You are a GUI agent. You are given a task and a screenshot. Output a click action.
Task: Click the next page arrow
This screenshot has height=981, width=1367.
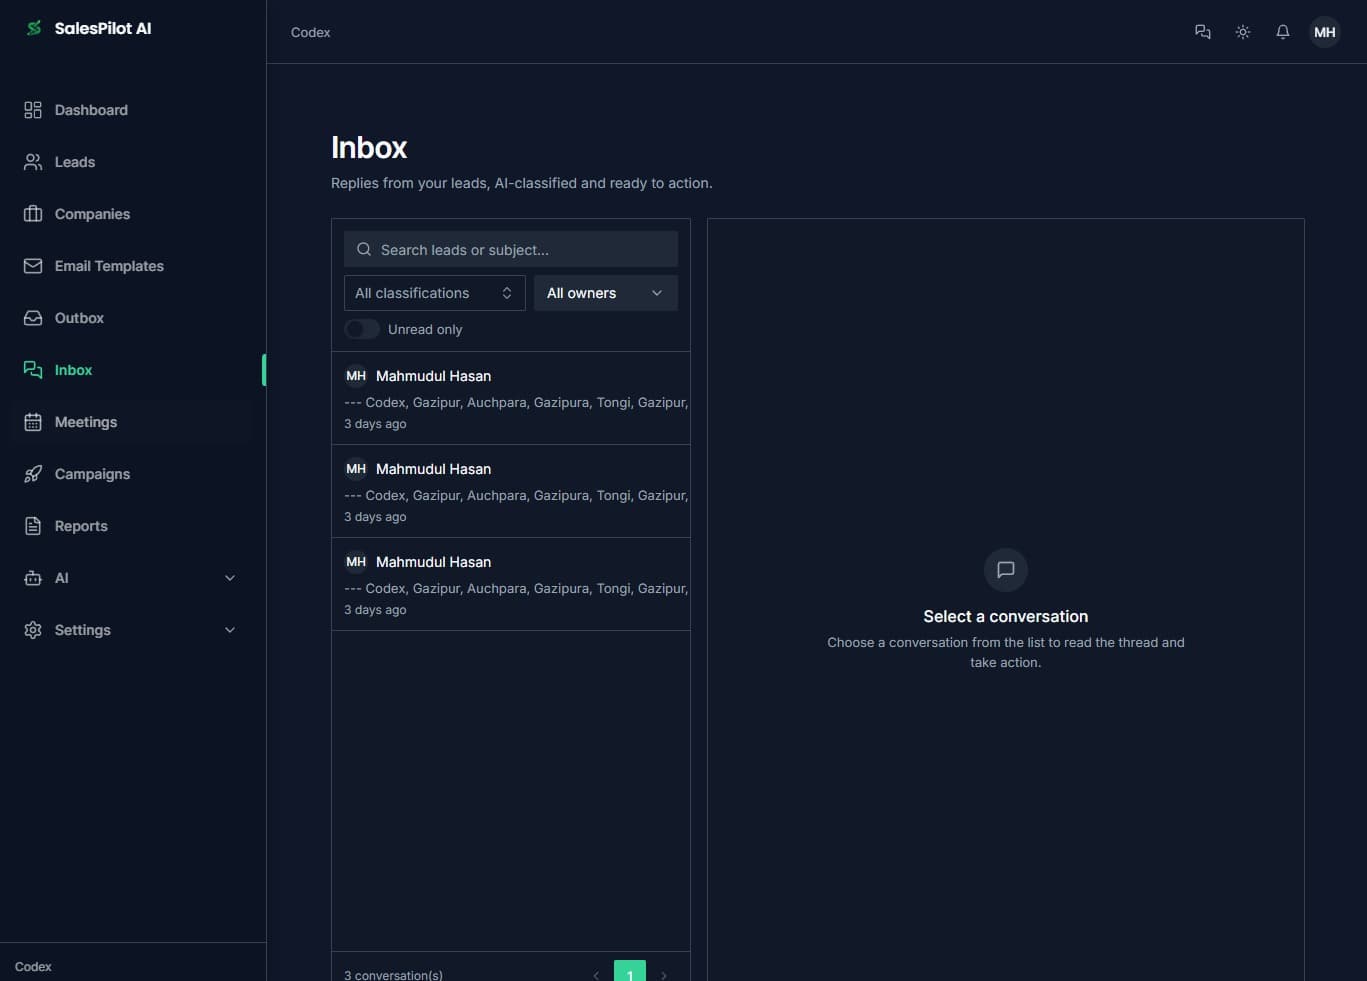664,975
